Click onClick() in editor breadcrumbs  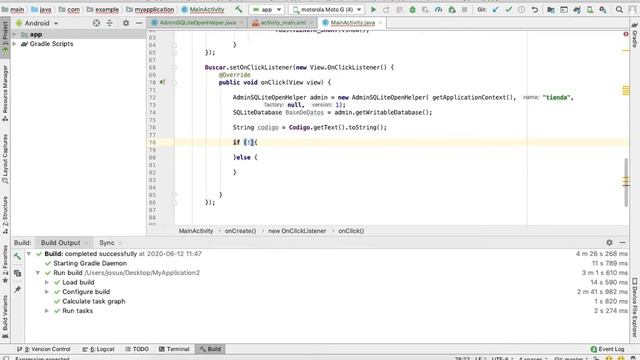[x=351, y=231]
